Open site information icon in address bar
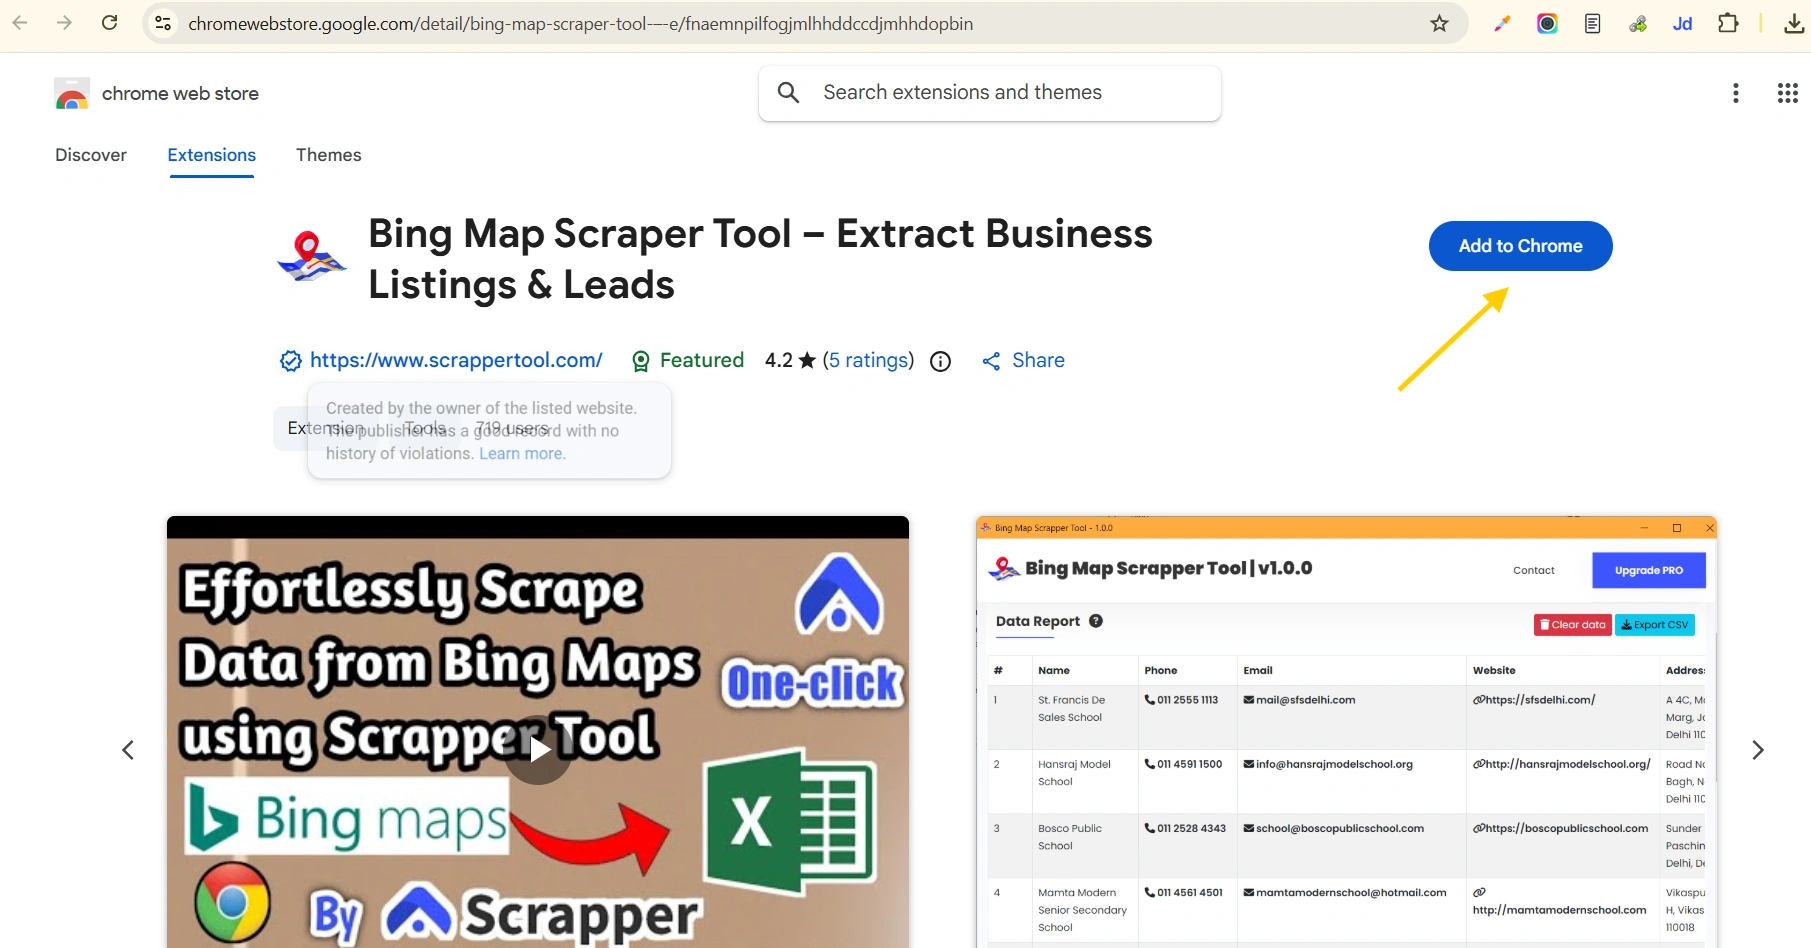Image resolution: width=1811 pixels, height=948 pixels. pos(164,23)
